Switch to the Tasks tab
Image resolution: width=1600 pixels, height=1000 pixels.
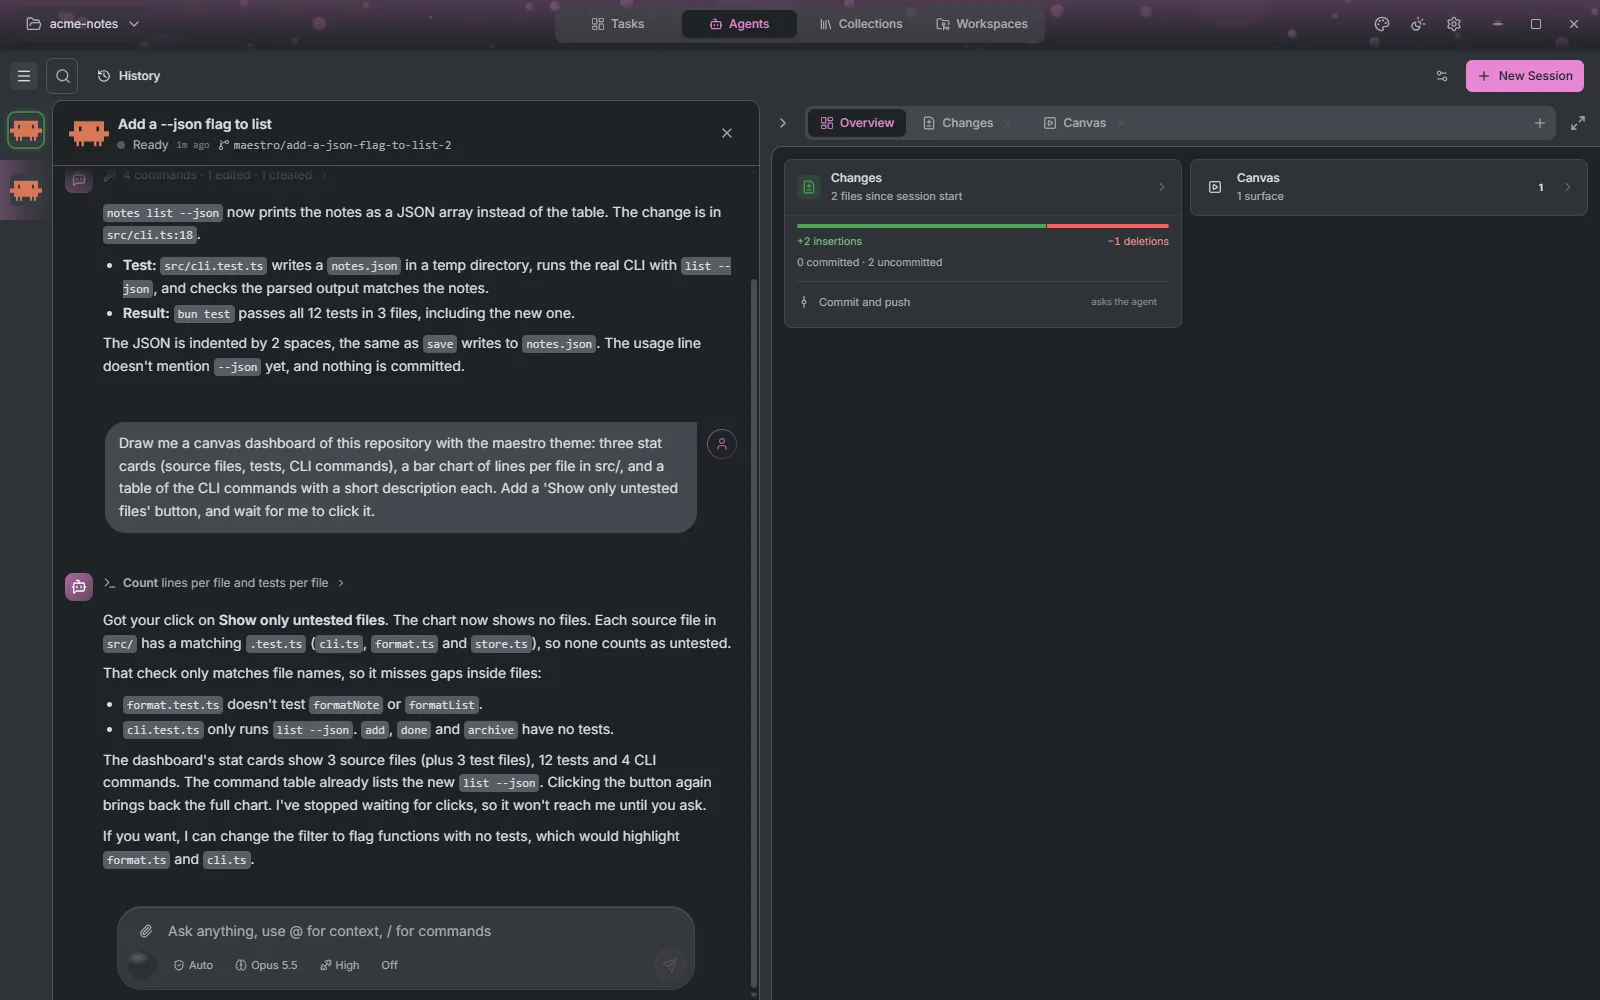pyautogui.click(x=618, y=24)
